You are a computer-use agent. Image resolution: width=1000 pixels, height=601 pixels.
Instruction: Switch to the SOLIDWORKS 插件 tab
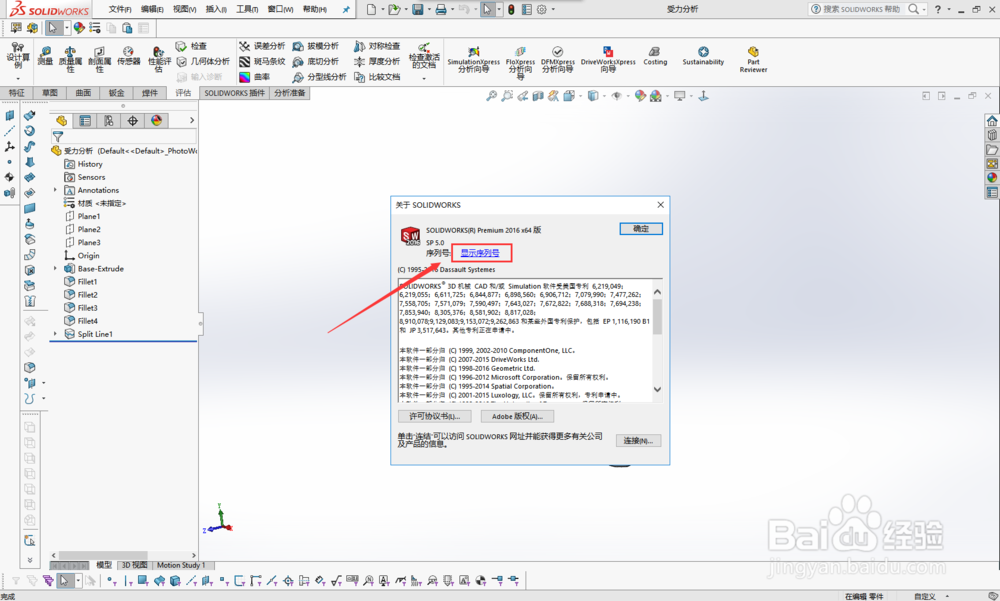point(234,93)
